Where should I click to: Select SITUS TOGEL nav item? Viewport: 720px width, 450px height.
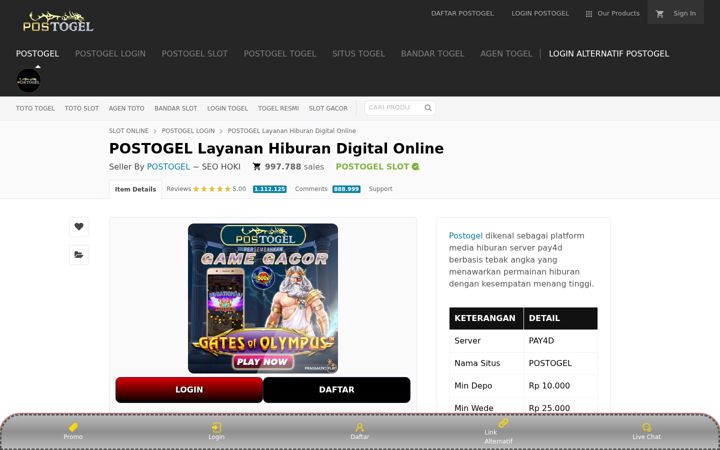coord(359,54)
